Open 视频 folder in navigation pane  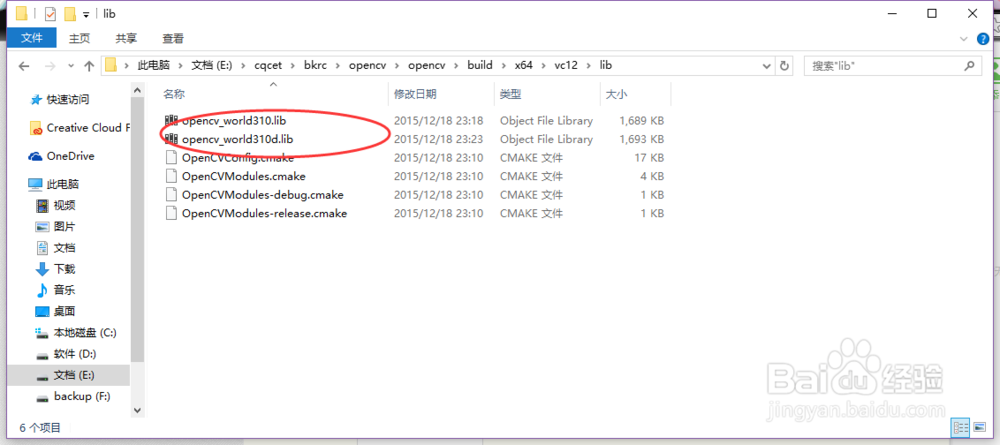coord(64,205)
